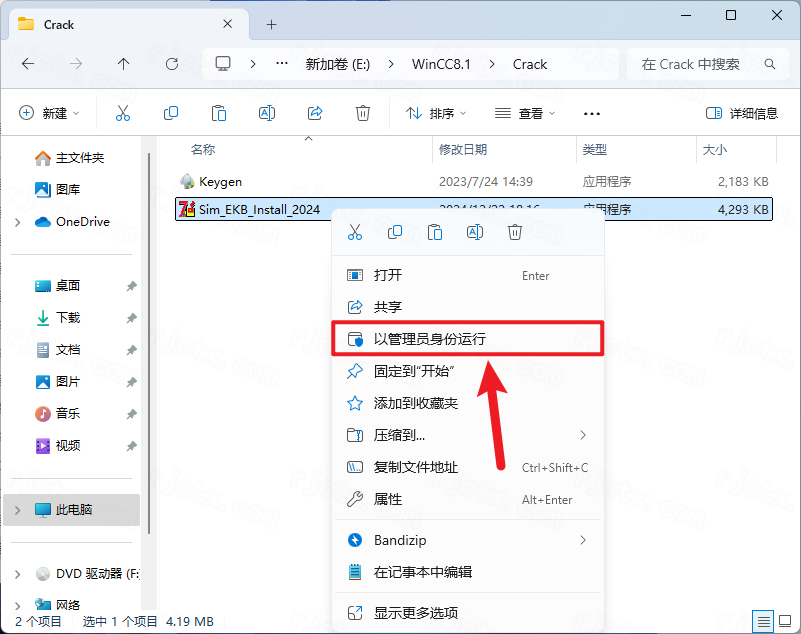Choose 显示更多选项 in the context menu

(416, 613)
